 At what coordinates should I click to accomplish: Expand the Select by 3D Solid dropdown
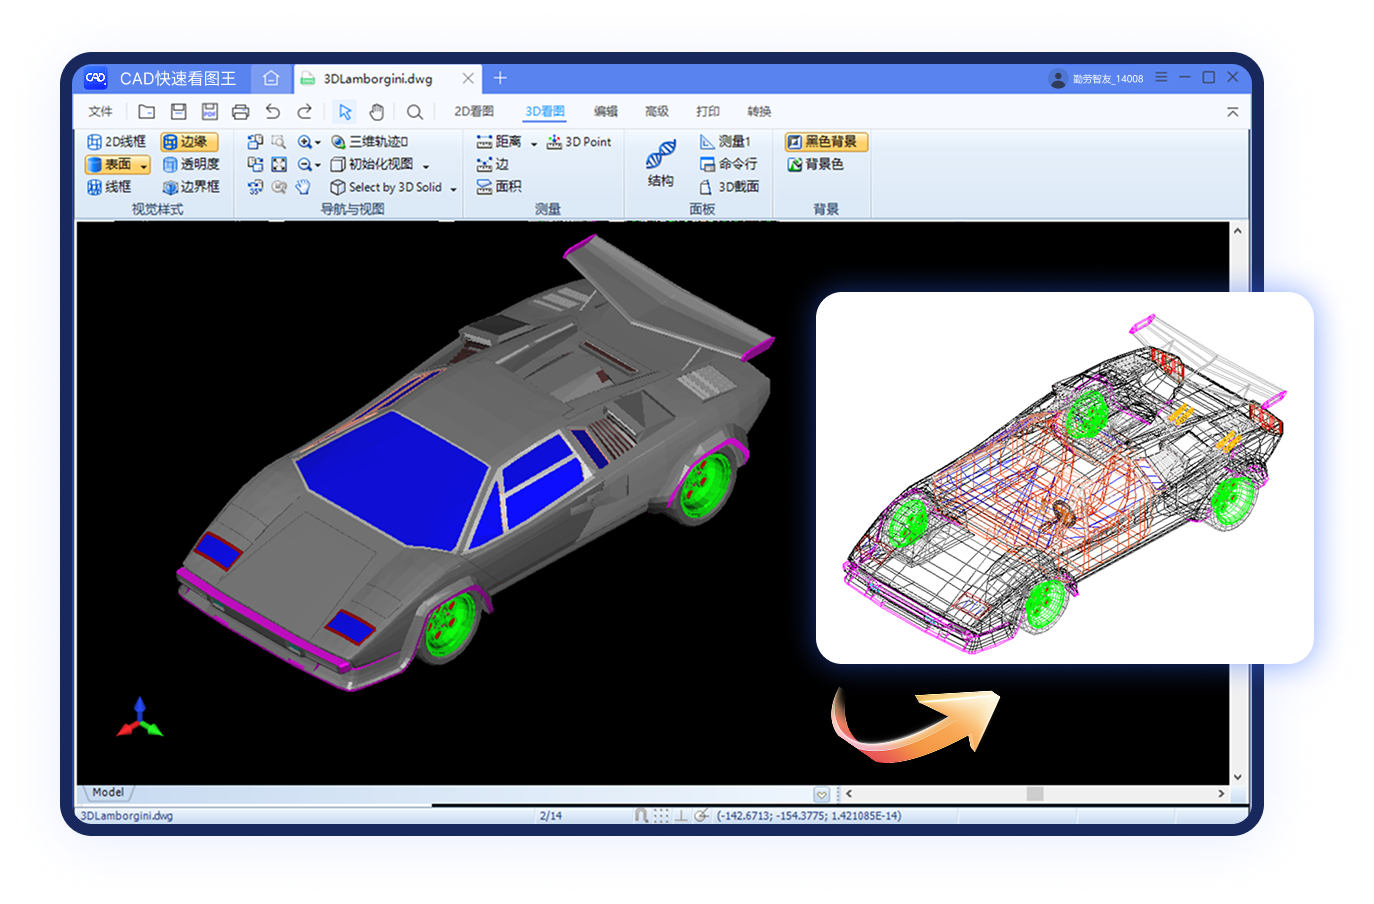(x=453, y=189)
